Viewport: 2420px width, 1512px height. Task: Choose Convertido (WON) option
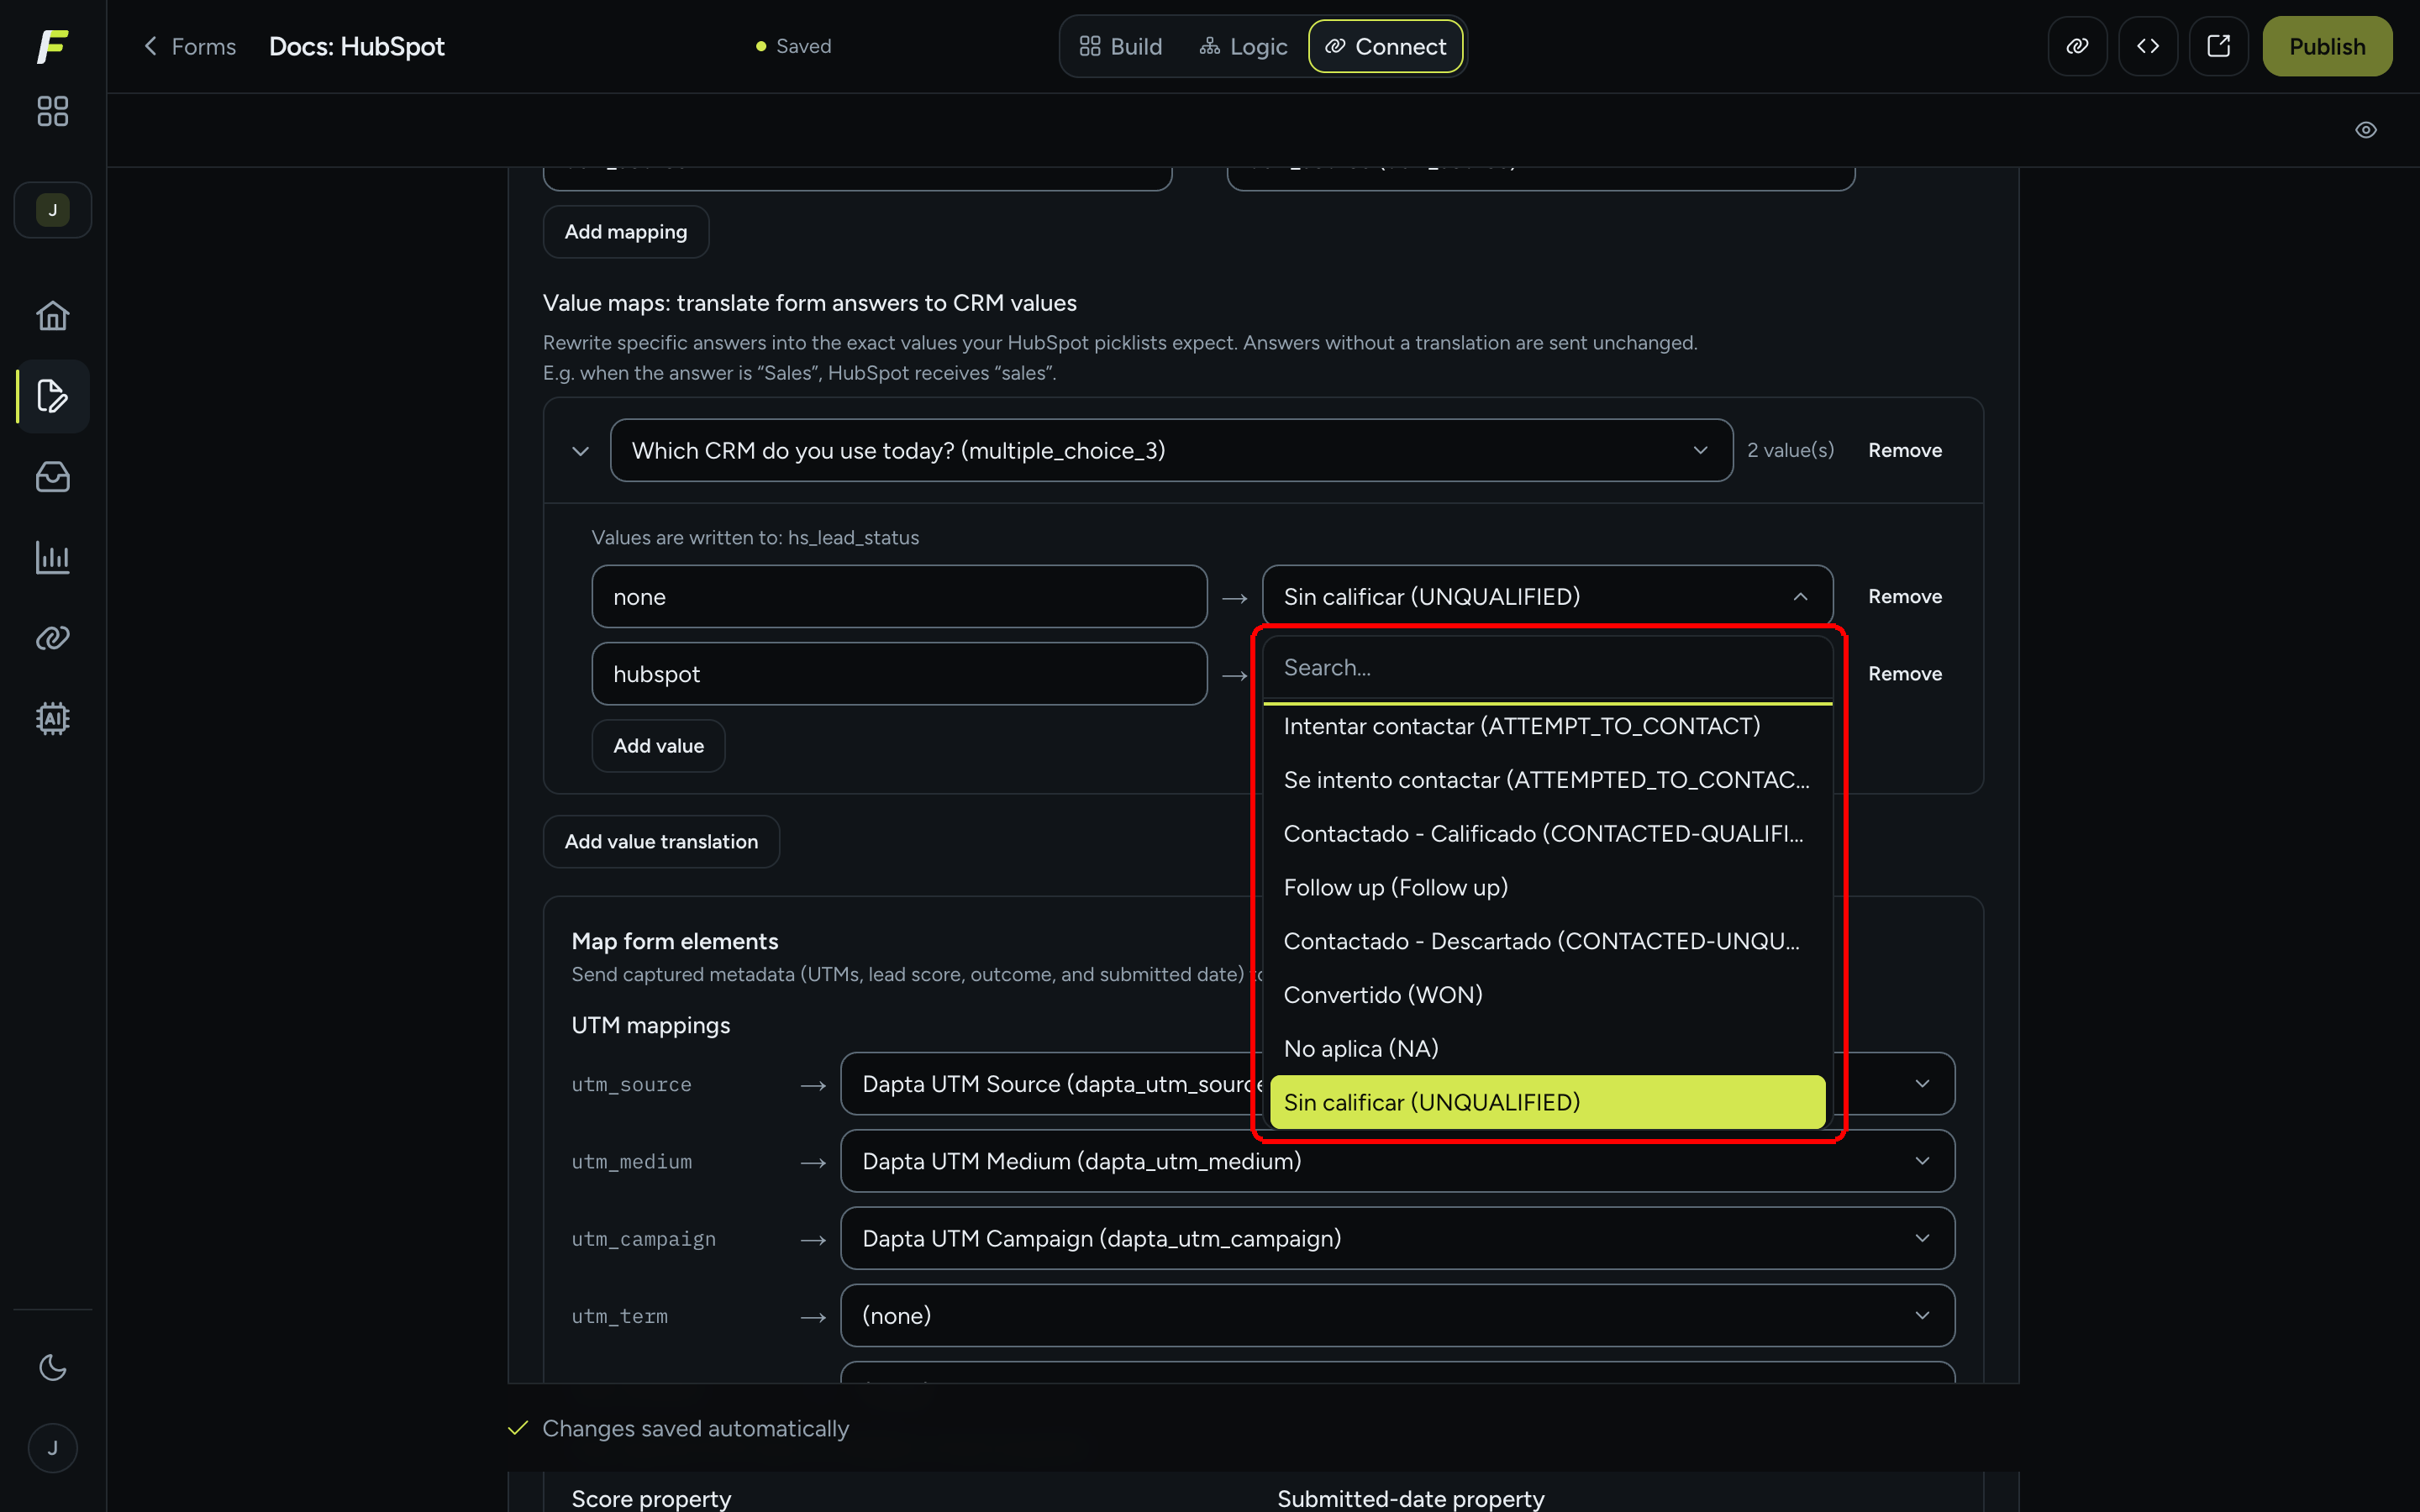[x=1547, y=995]
